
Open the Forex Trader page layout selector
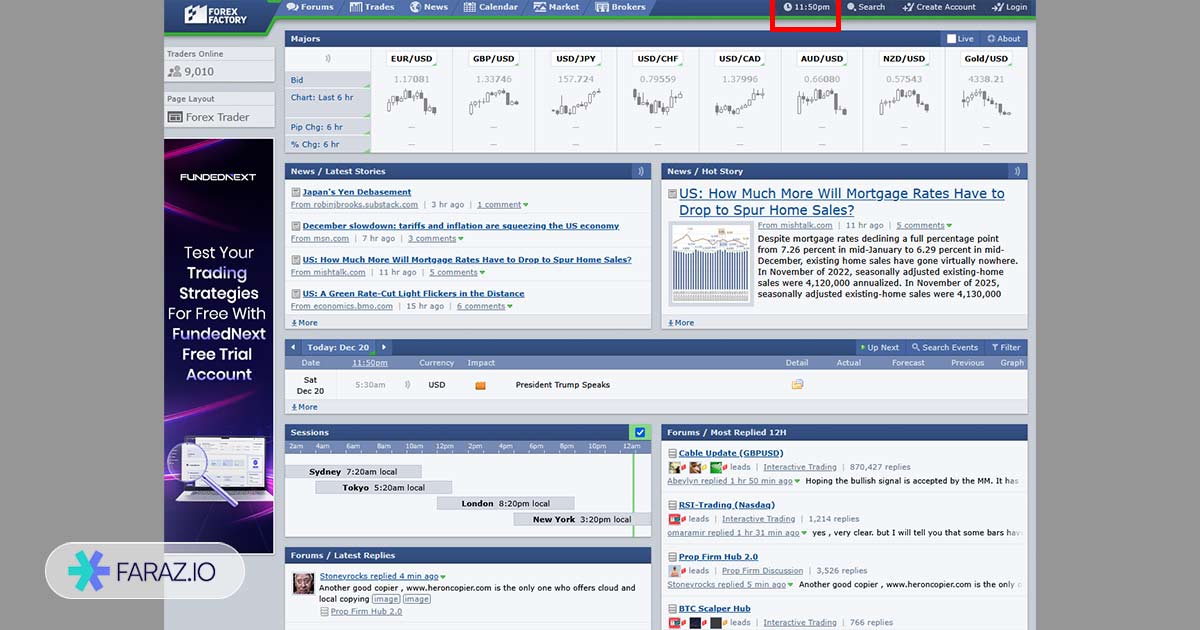coord(219,117)
